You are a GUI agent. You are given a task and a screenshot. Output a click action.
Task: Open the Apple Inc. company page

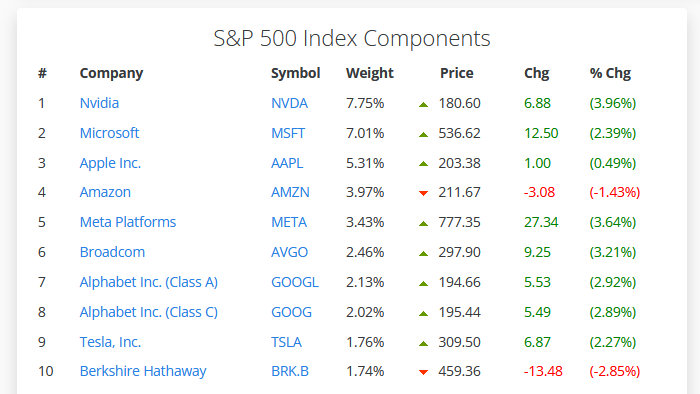tap(110, 163)
